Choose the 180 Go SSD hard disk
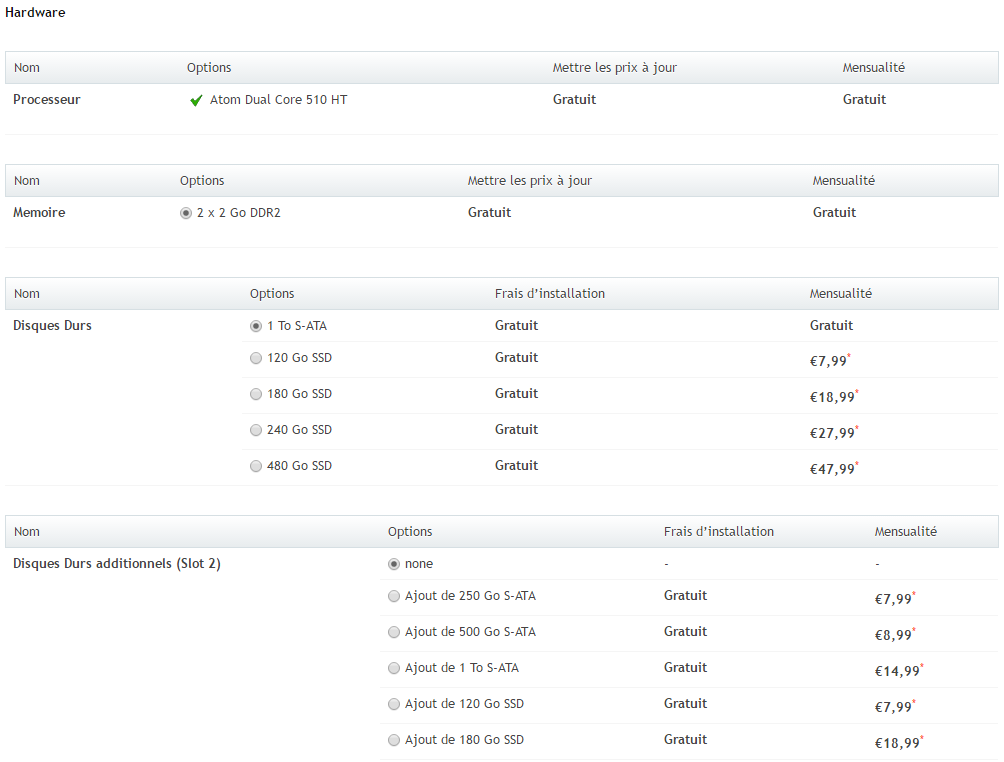Screen dimensions: 1004x762 tap(256, 394)
